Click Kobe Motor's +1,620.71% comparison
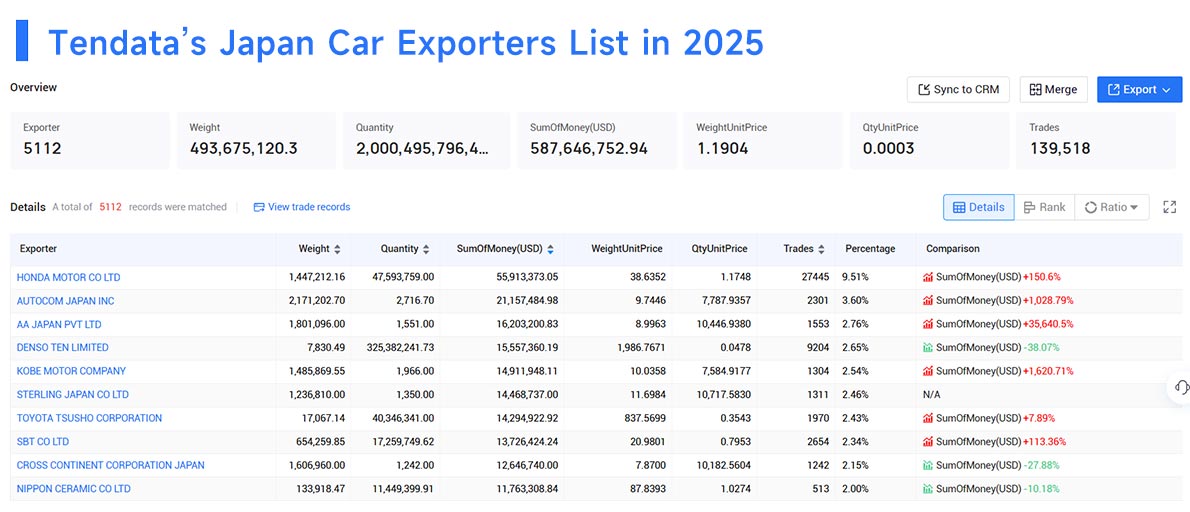This screenshot has height=512, width=1190. [1050, 371]
